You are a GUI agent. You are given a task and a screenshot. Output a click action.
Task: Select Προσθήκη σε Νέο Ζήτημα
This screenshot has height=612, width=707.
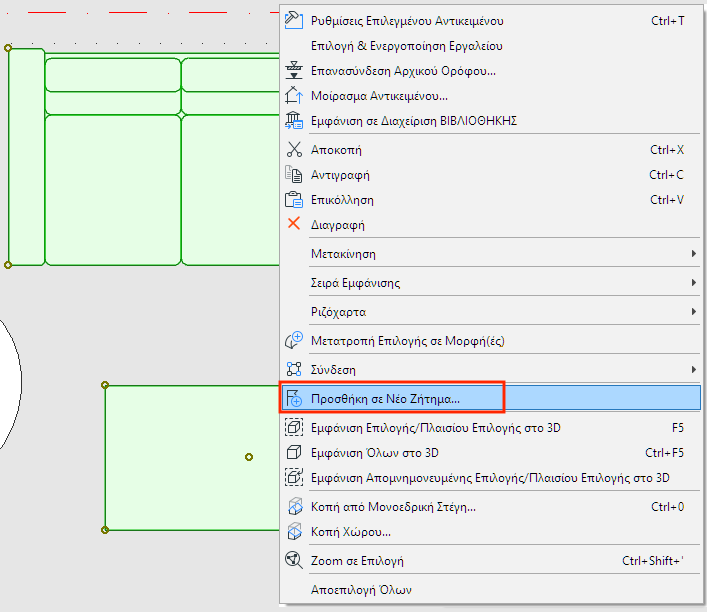(490, 398)
